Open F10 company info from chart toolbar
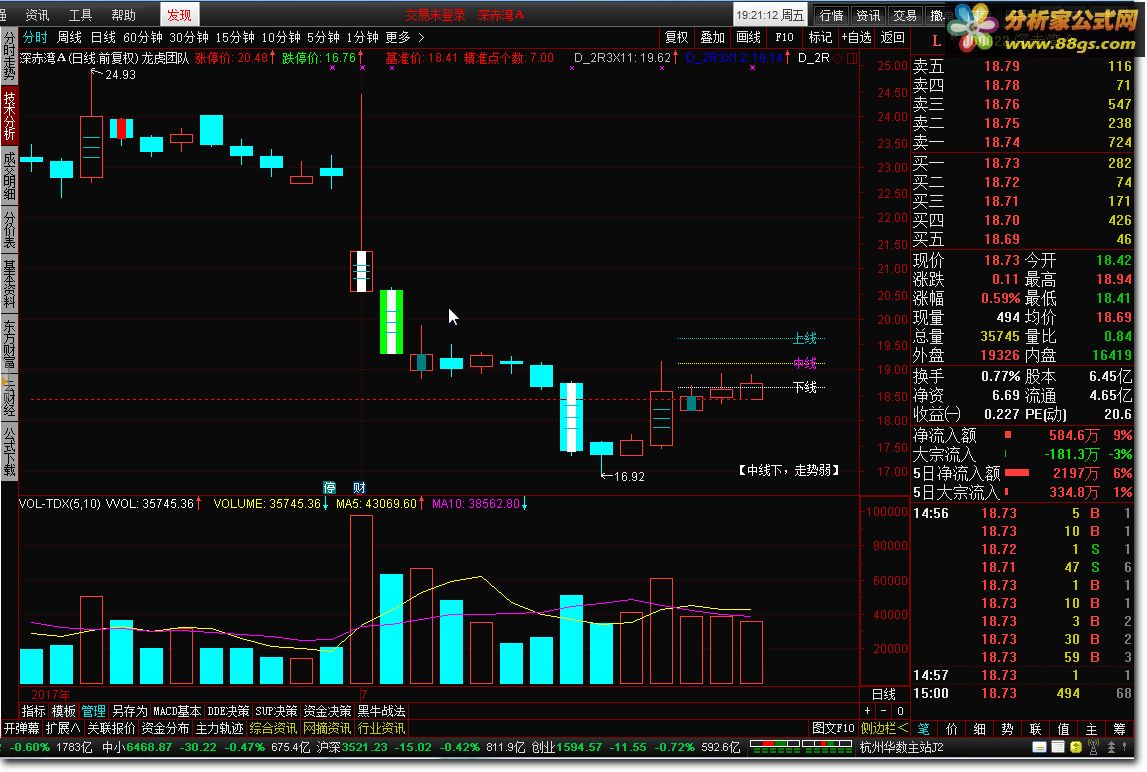 point(784,37)
